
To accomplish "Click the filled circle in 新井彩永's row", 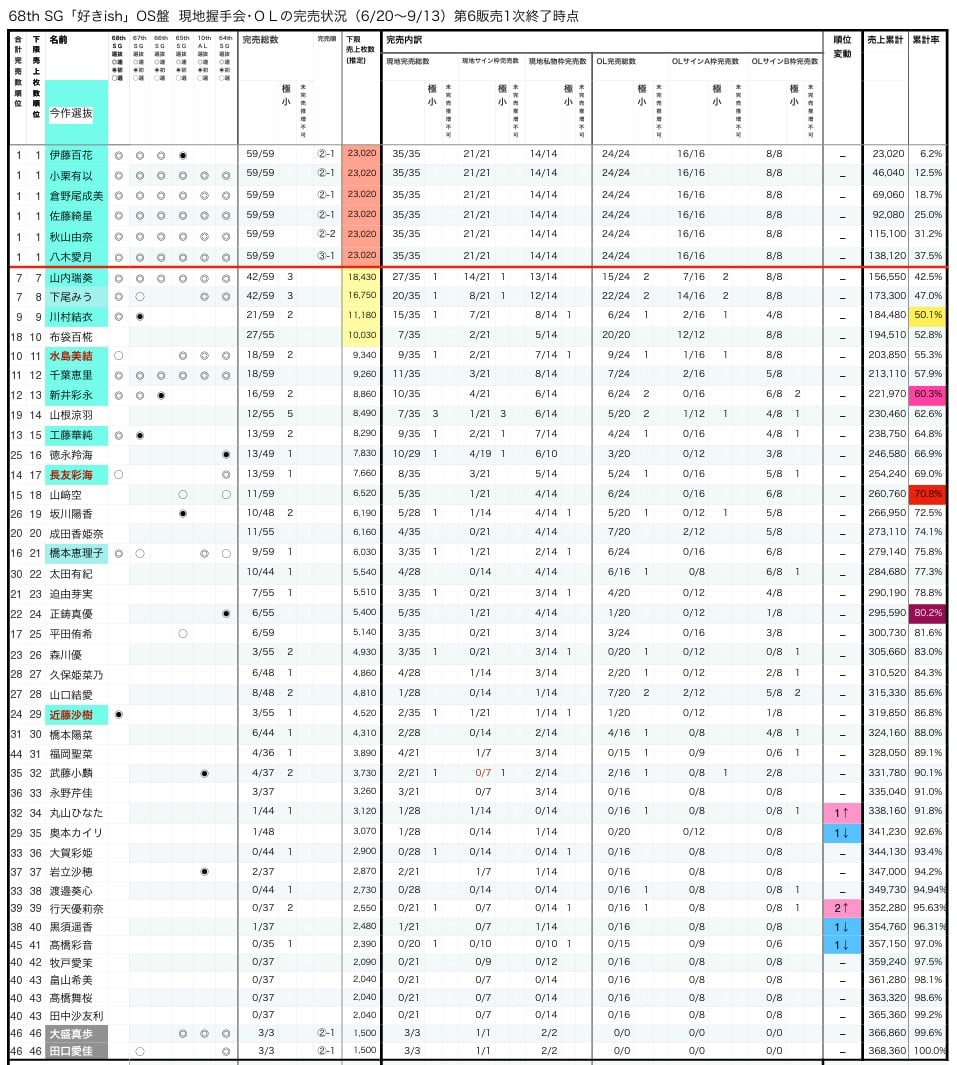I will pyautogui.click(x=161, y=395).
